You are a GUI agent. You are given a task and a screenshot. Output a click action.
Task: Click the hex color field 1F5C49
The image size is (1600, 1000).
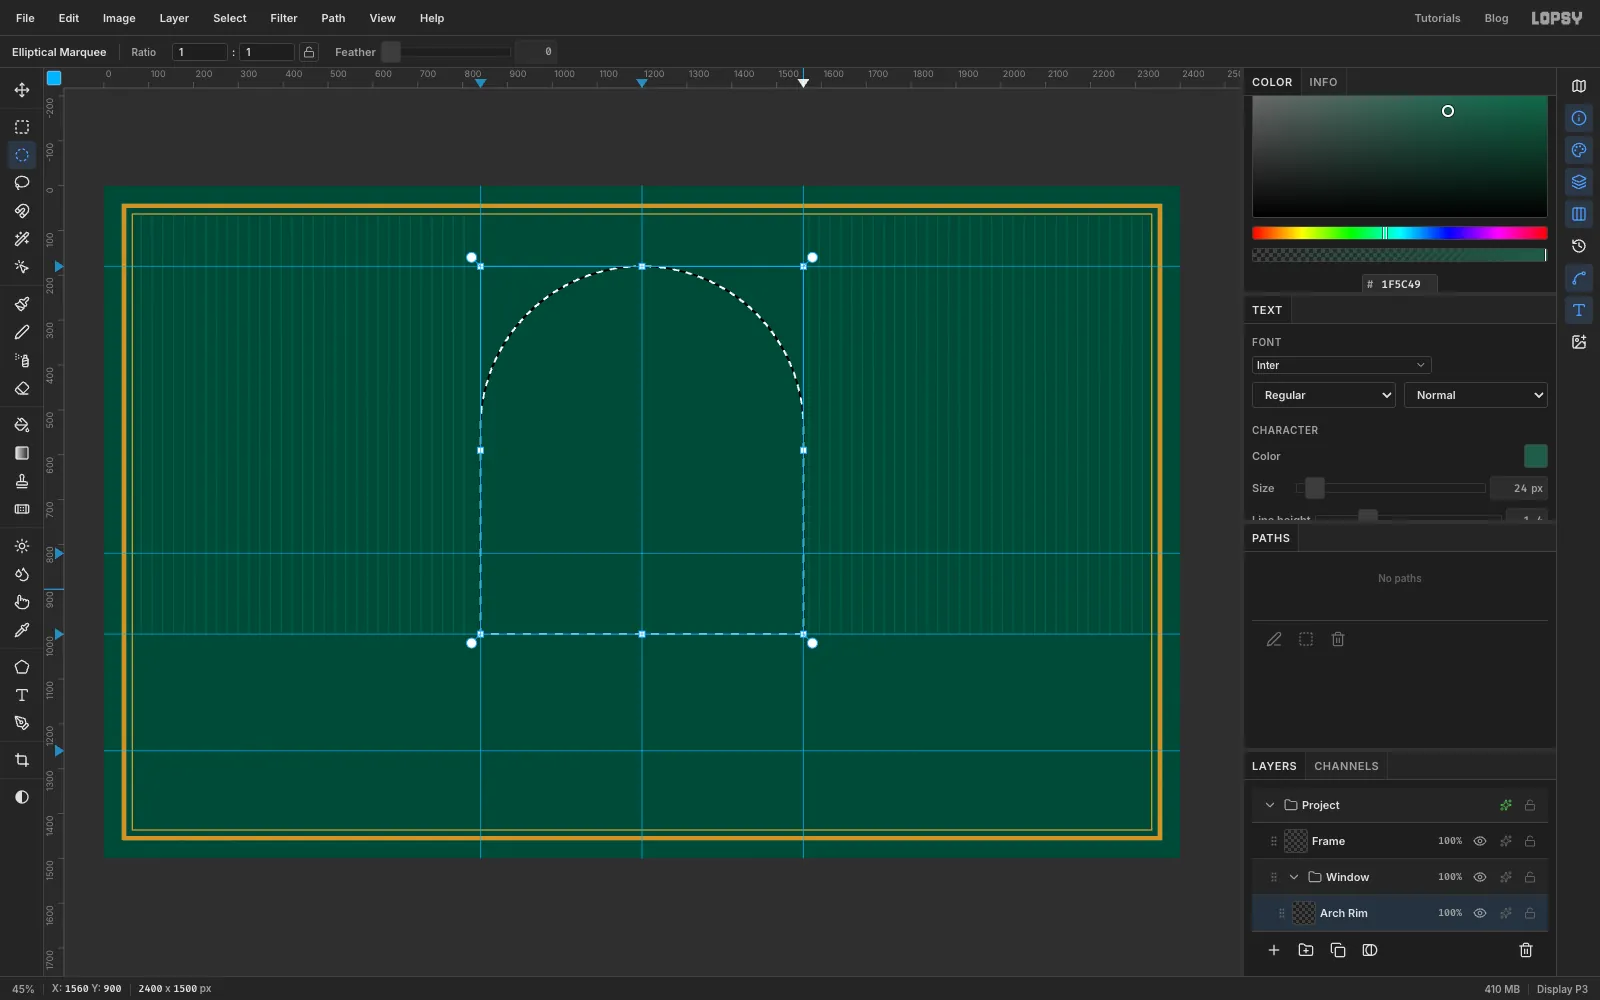1400,284
